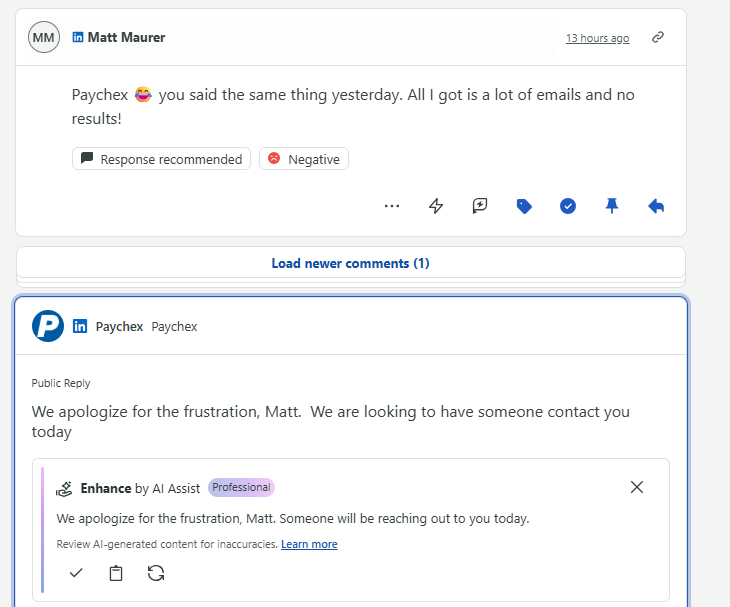
Task: Click the blue reply arrow icon
Action: (x=656, y=206)
